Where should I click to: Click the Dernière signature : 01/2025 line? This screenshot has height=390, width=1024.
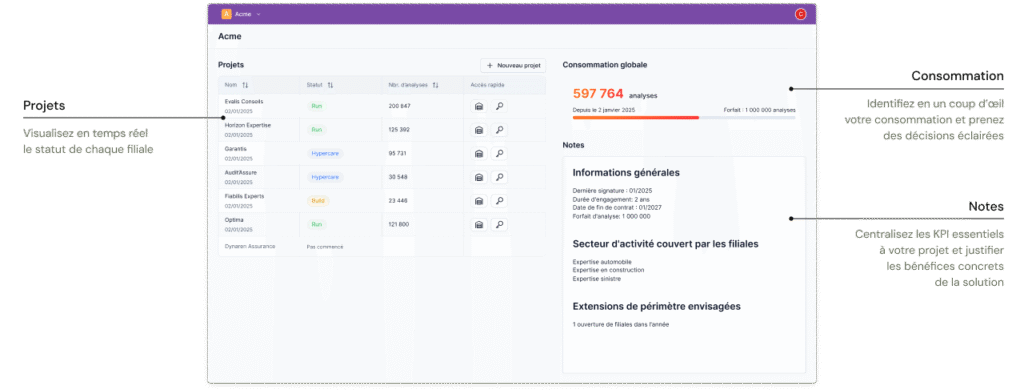pos(612,191)
